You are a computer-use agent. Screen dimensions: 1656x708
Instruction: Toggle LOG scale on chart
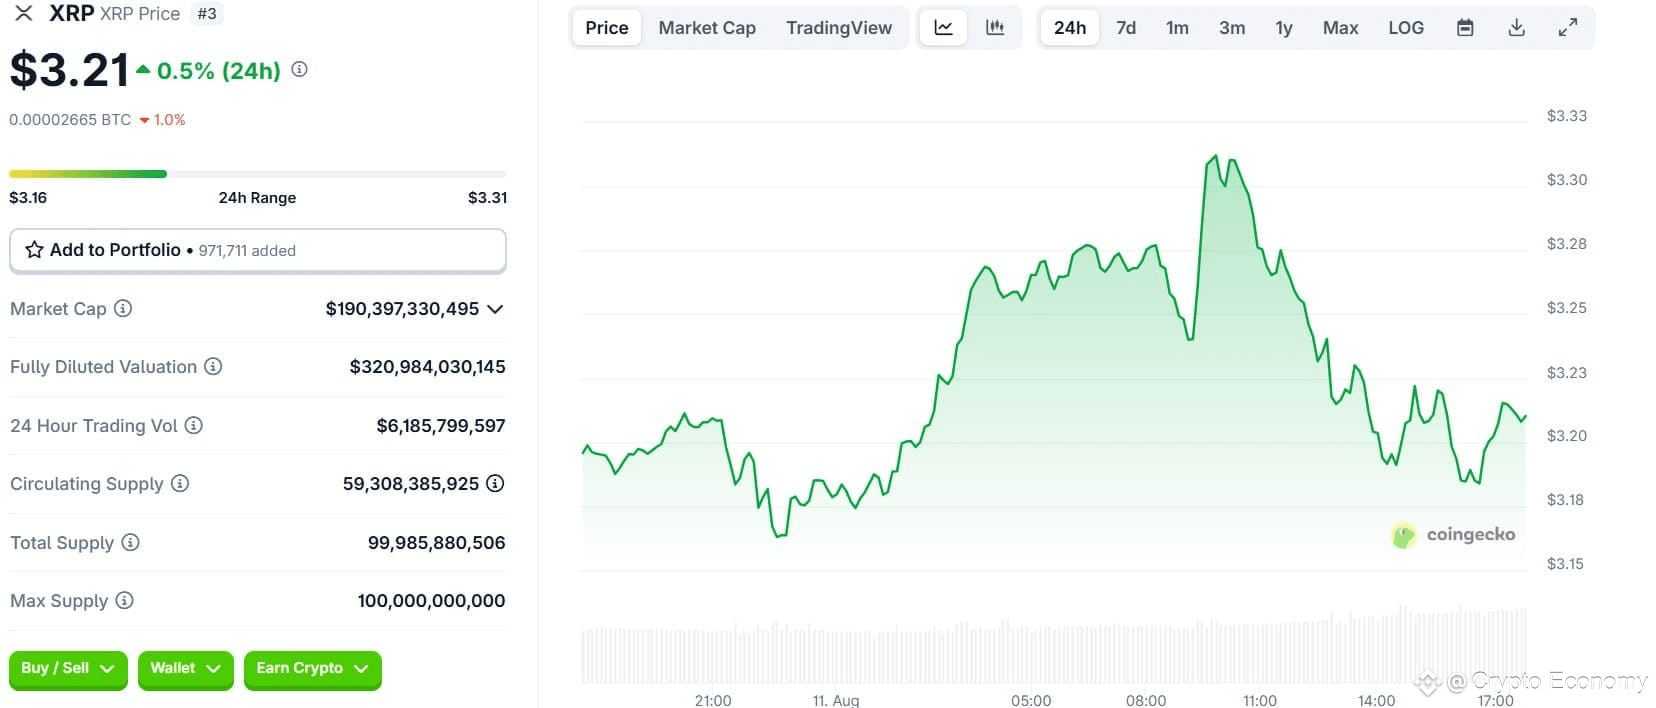click(x=1406, y=28)
